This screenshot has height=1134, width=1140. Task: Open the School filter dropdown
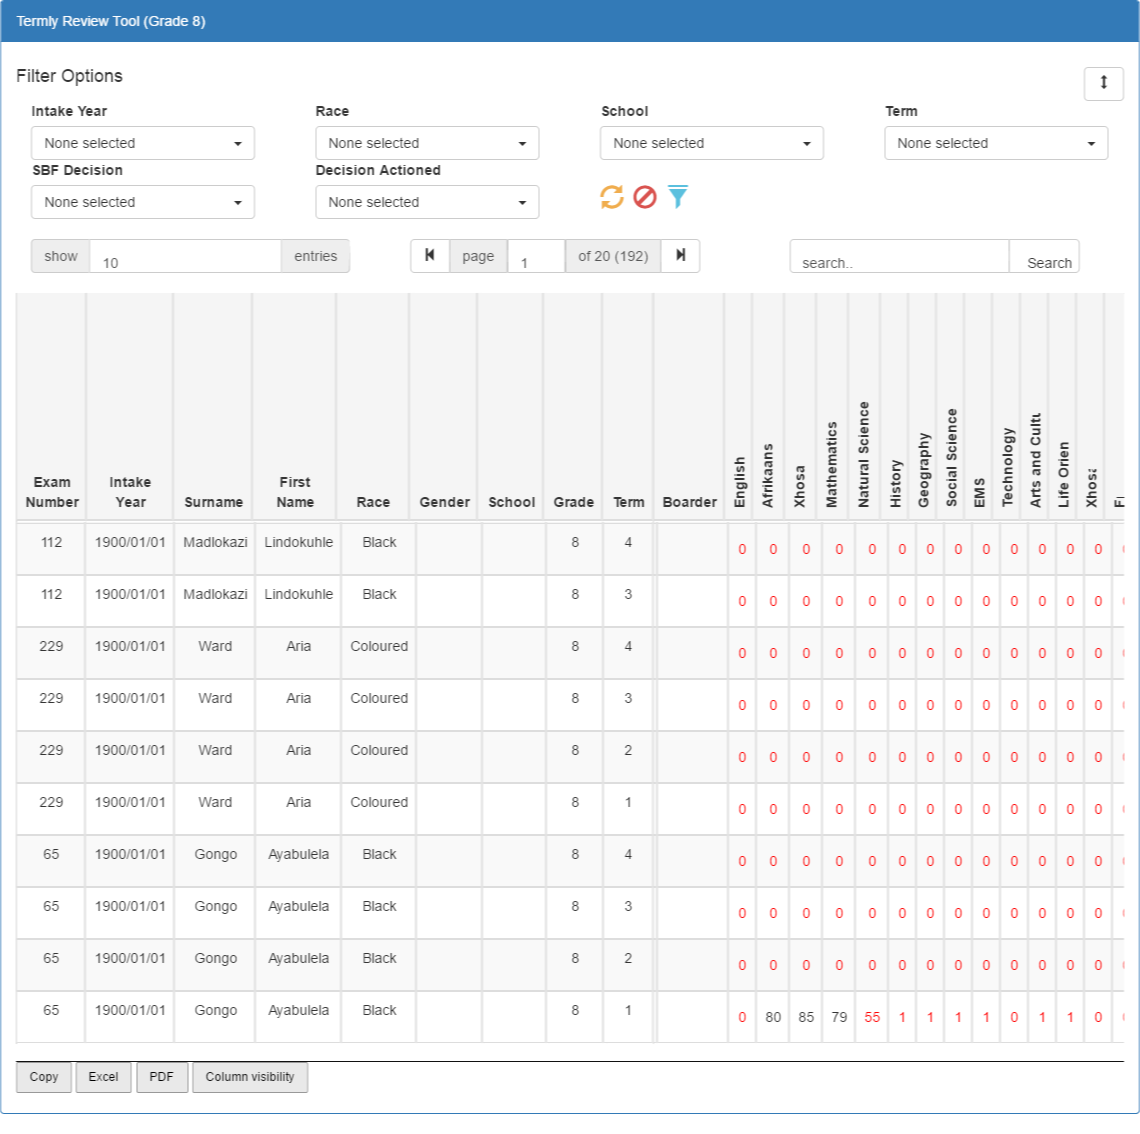(x=712, y=143)
